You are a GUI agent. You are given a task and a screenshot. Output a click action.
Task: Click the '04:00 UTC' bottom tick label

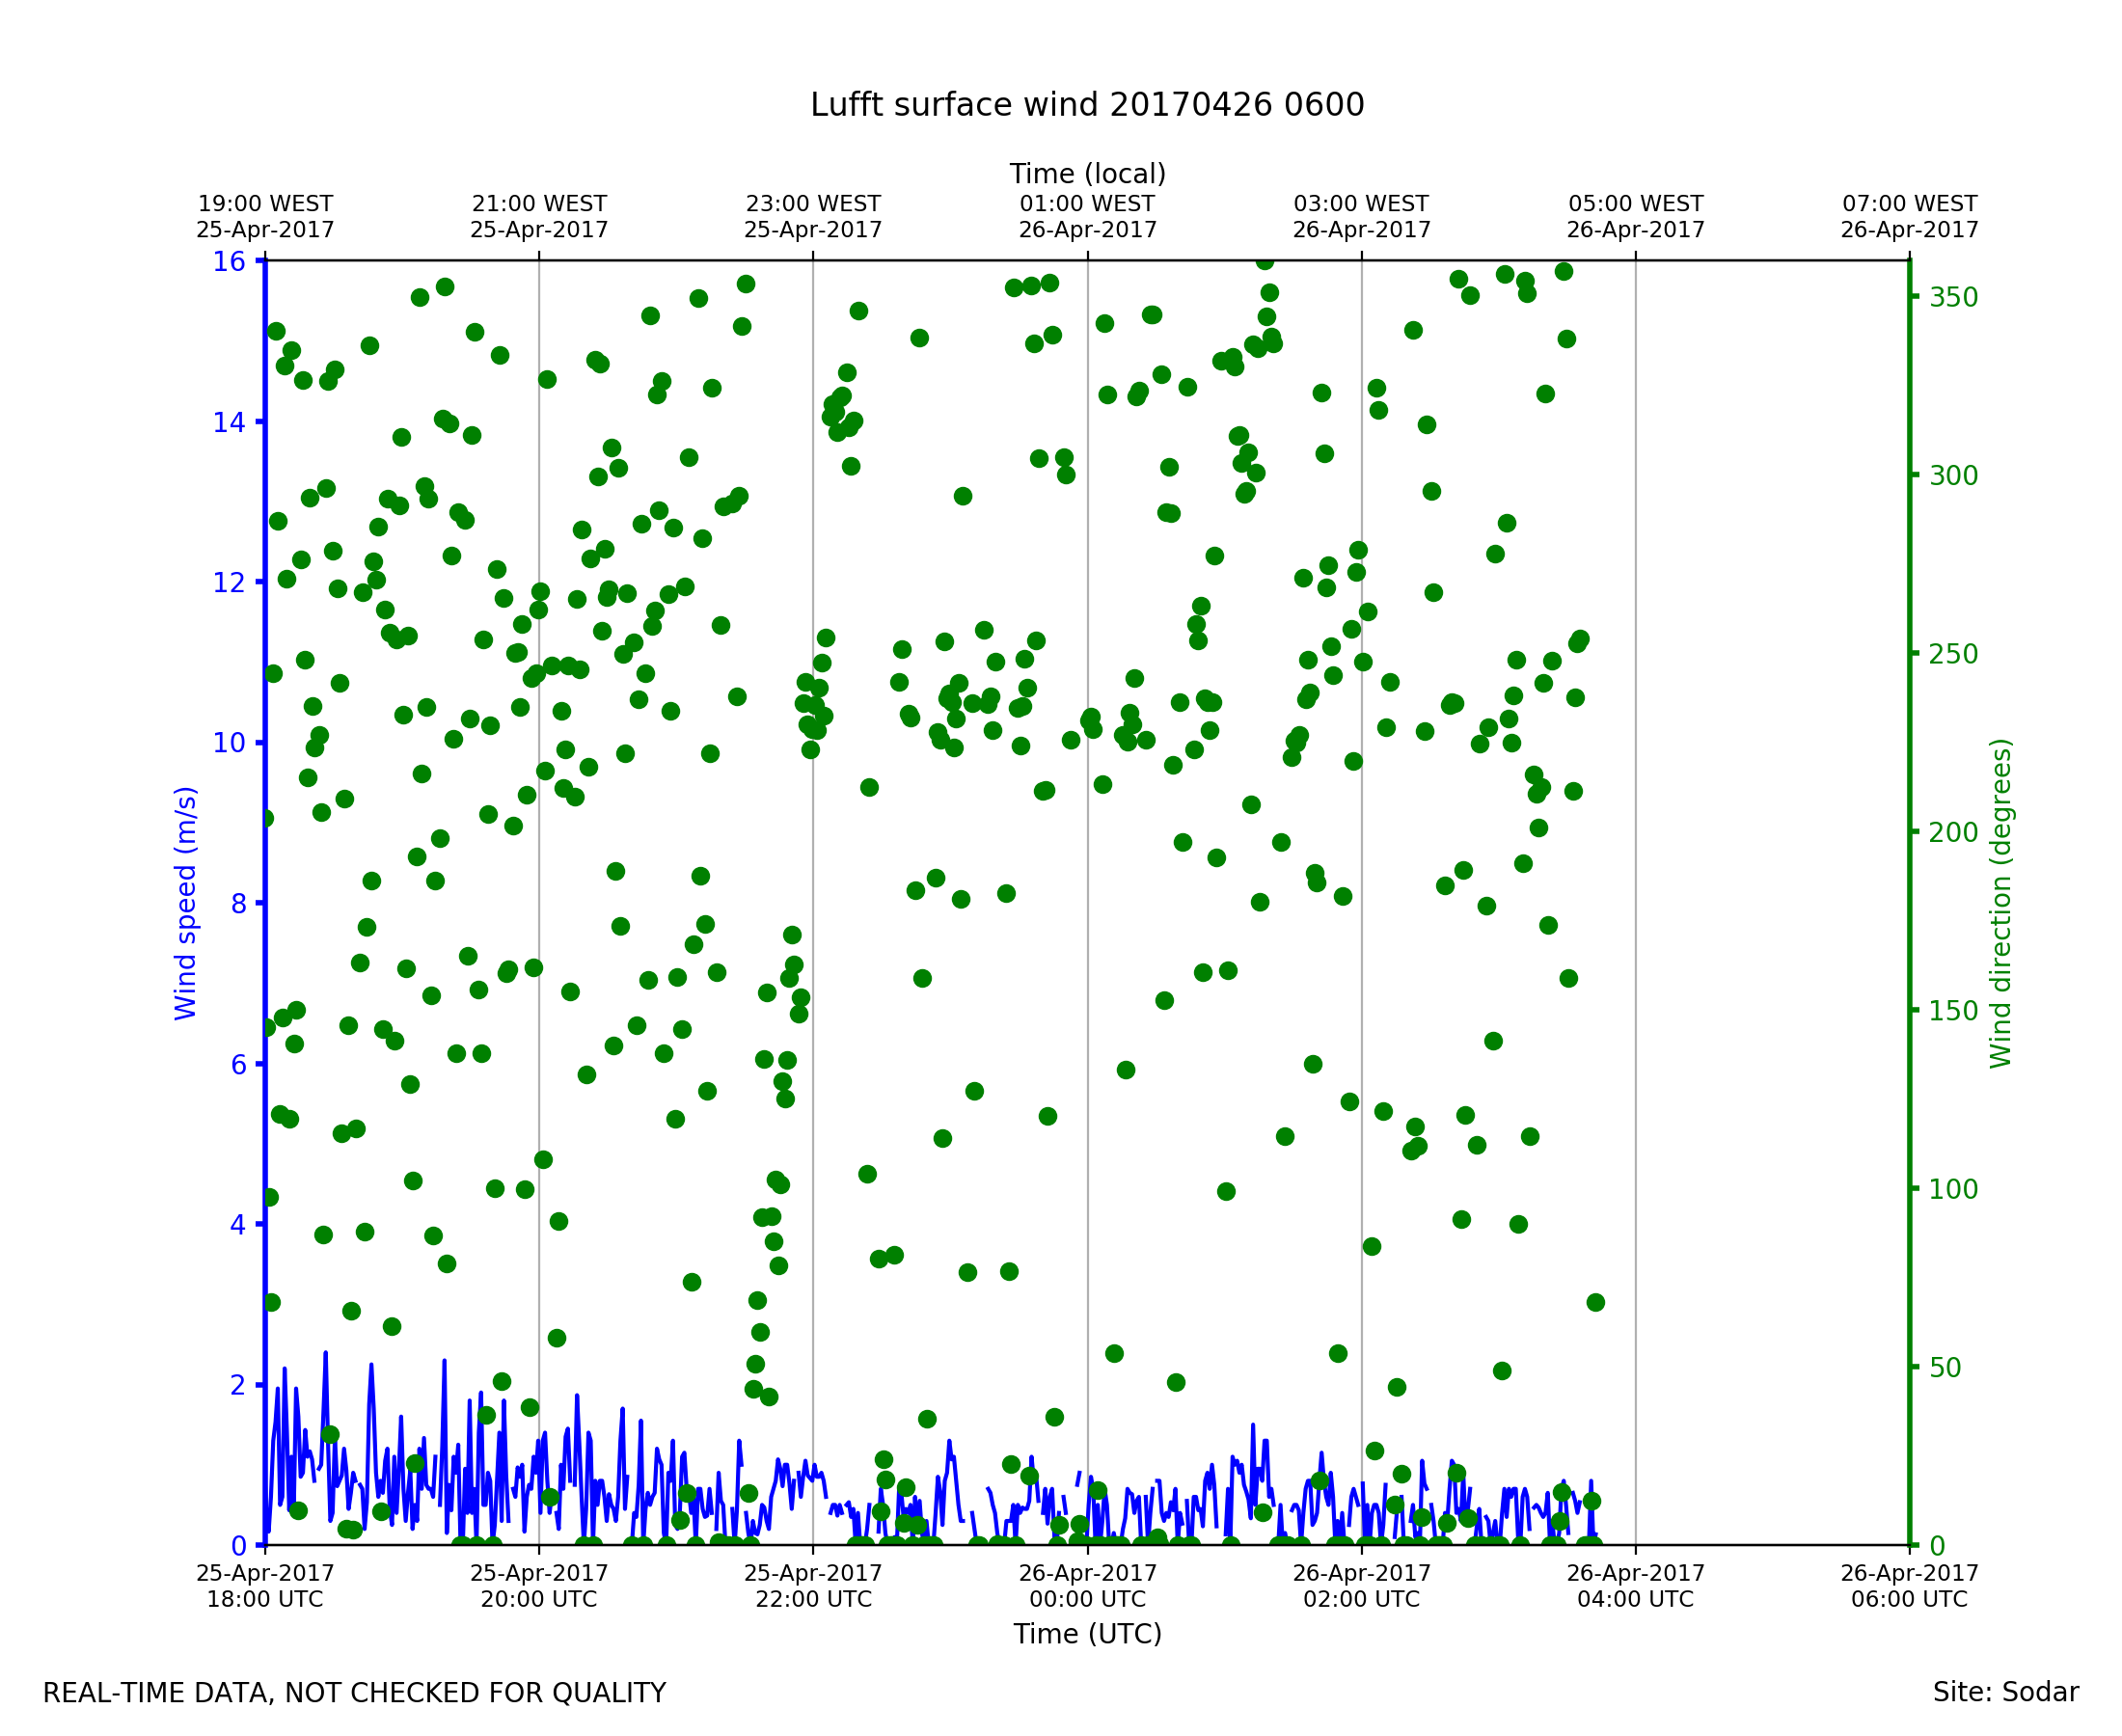[x=1635, y=1599]
